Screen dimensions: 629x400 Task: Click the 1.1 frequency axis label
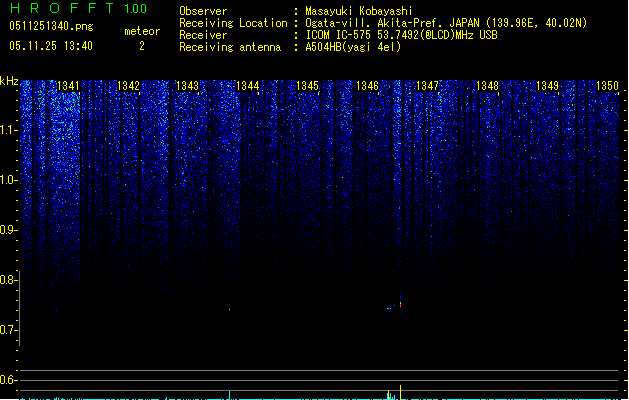click(8, 130)
